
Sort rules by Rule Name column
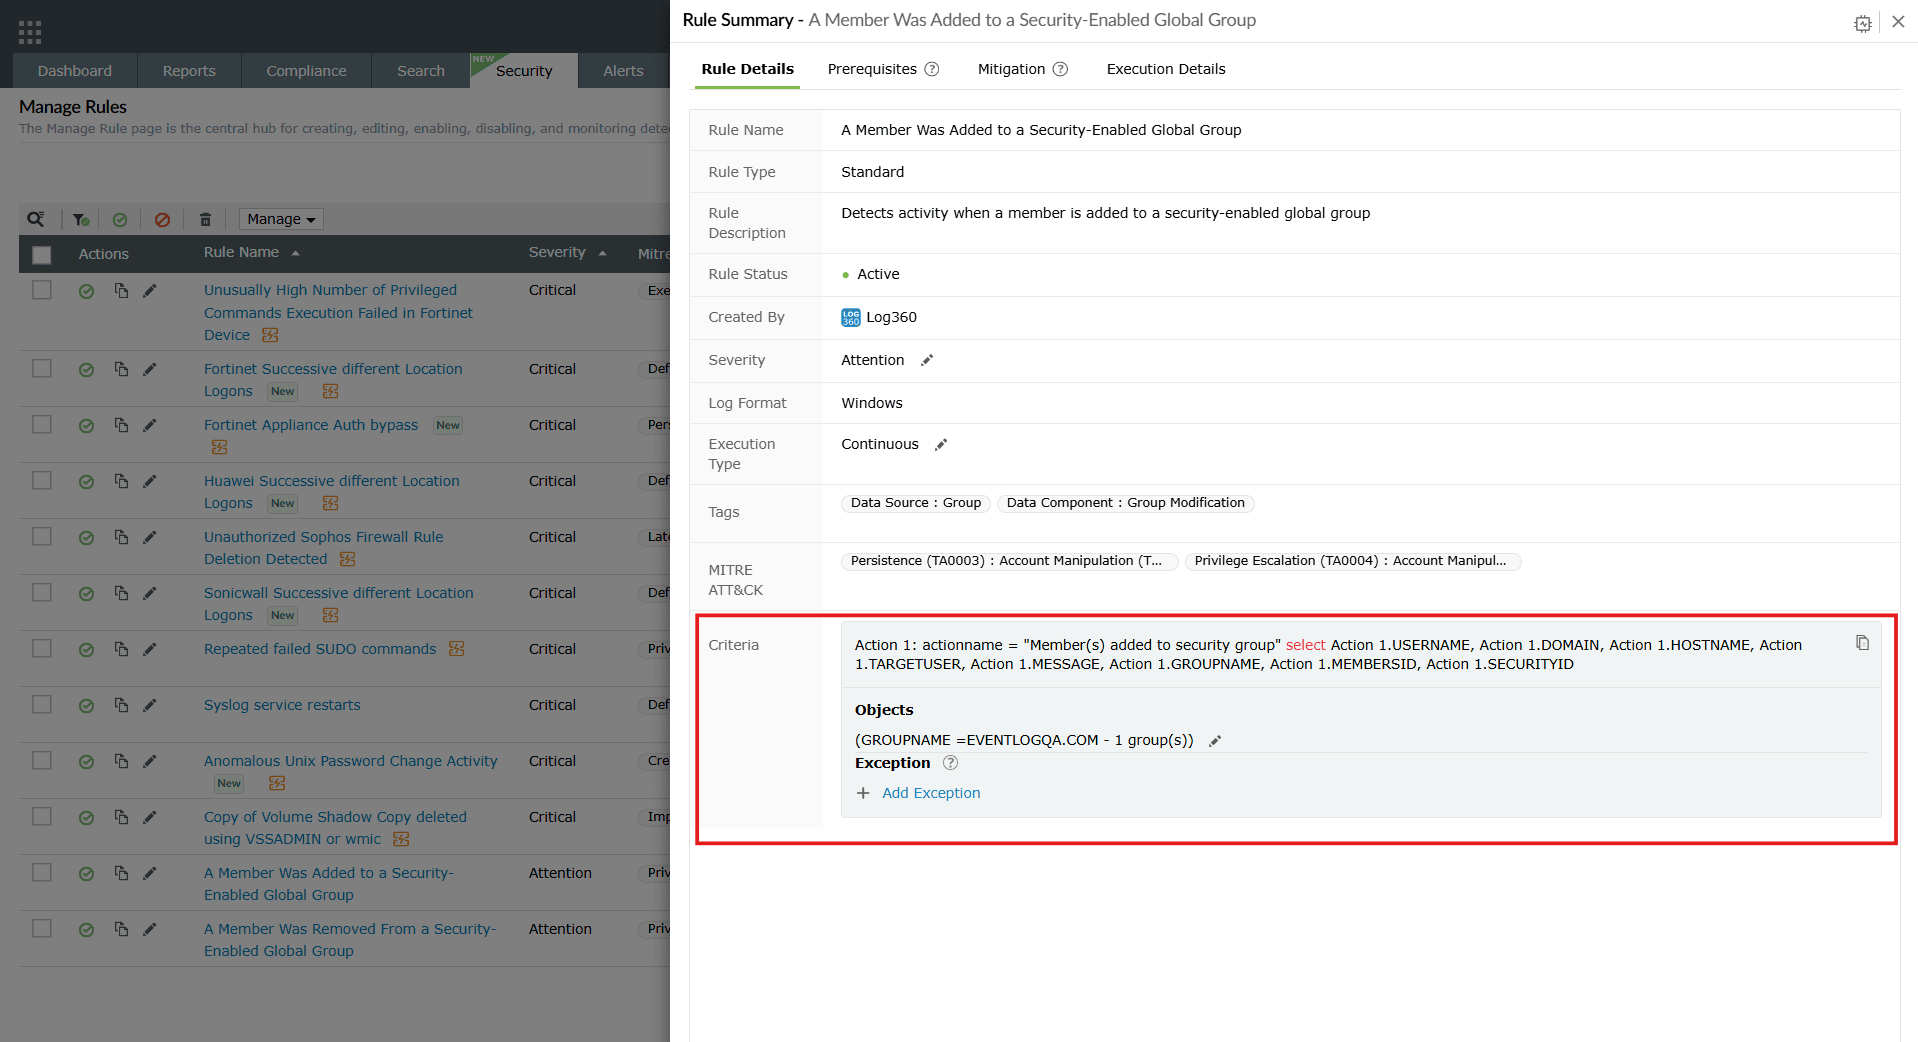click(x=251, y=253)
